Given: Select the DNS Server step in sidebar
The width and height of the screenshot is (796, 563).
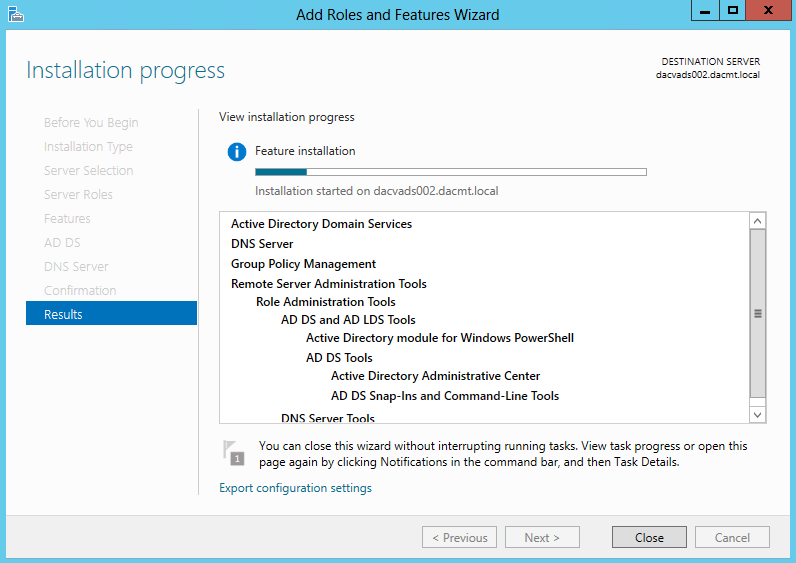Looking at the screenshot, I should (x=76, y=267).
